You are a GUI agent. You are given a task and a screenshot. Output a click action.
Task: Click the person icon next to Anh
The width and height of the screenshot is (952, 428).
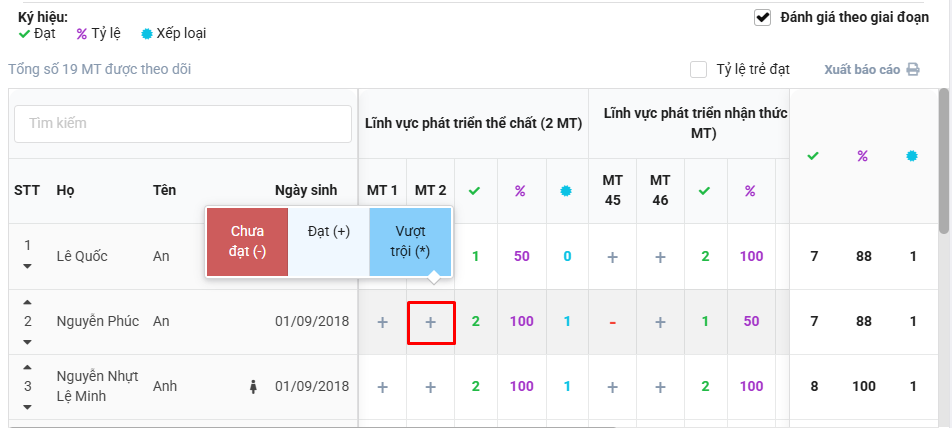click(253, 386)
